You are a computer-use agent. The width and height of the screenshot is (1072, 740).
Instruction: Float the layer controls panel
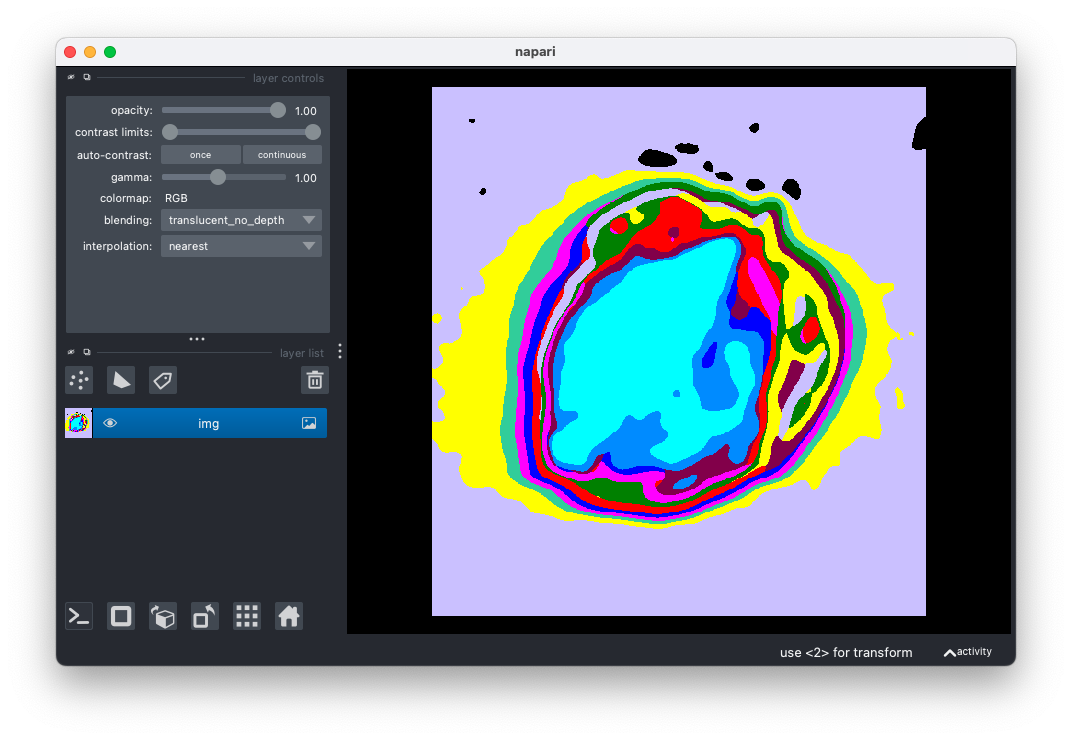point(87,77)
